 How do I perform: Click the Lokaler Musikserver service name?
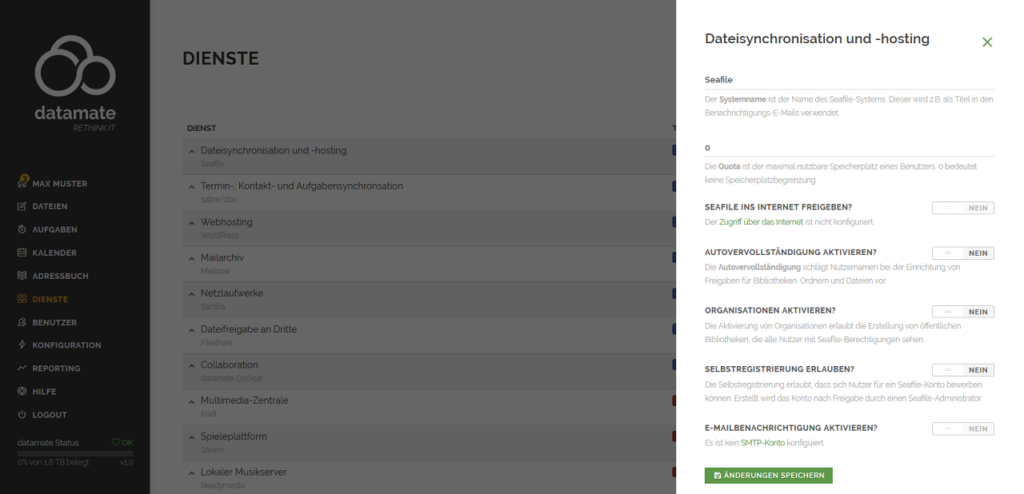pyautogui.click(x=244, y=472)
